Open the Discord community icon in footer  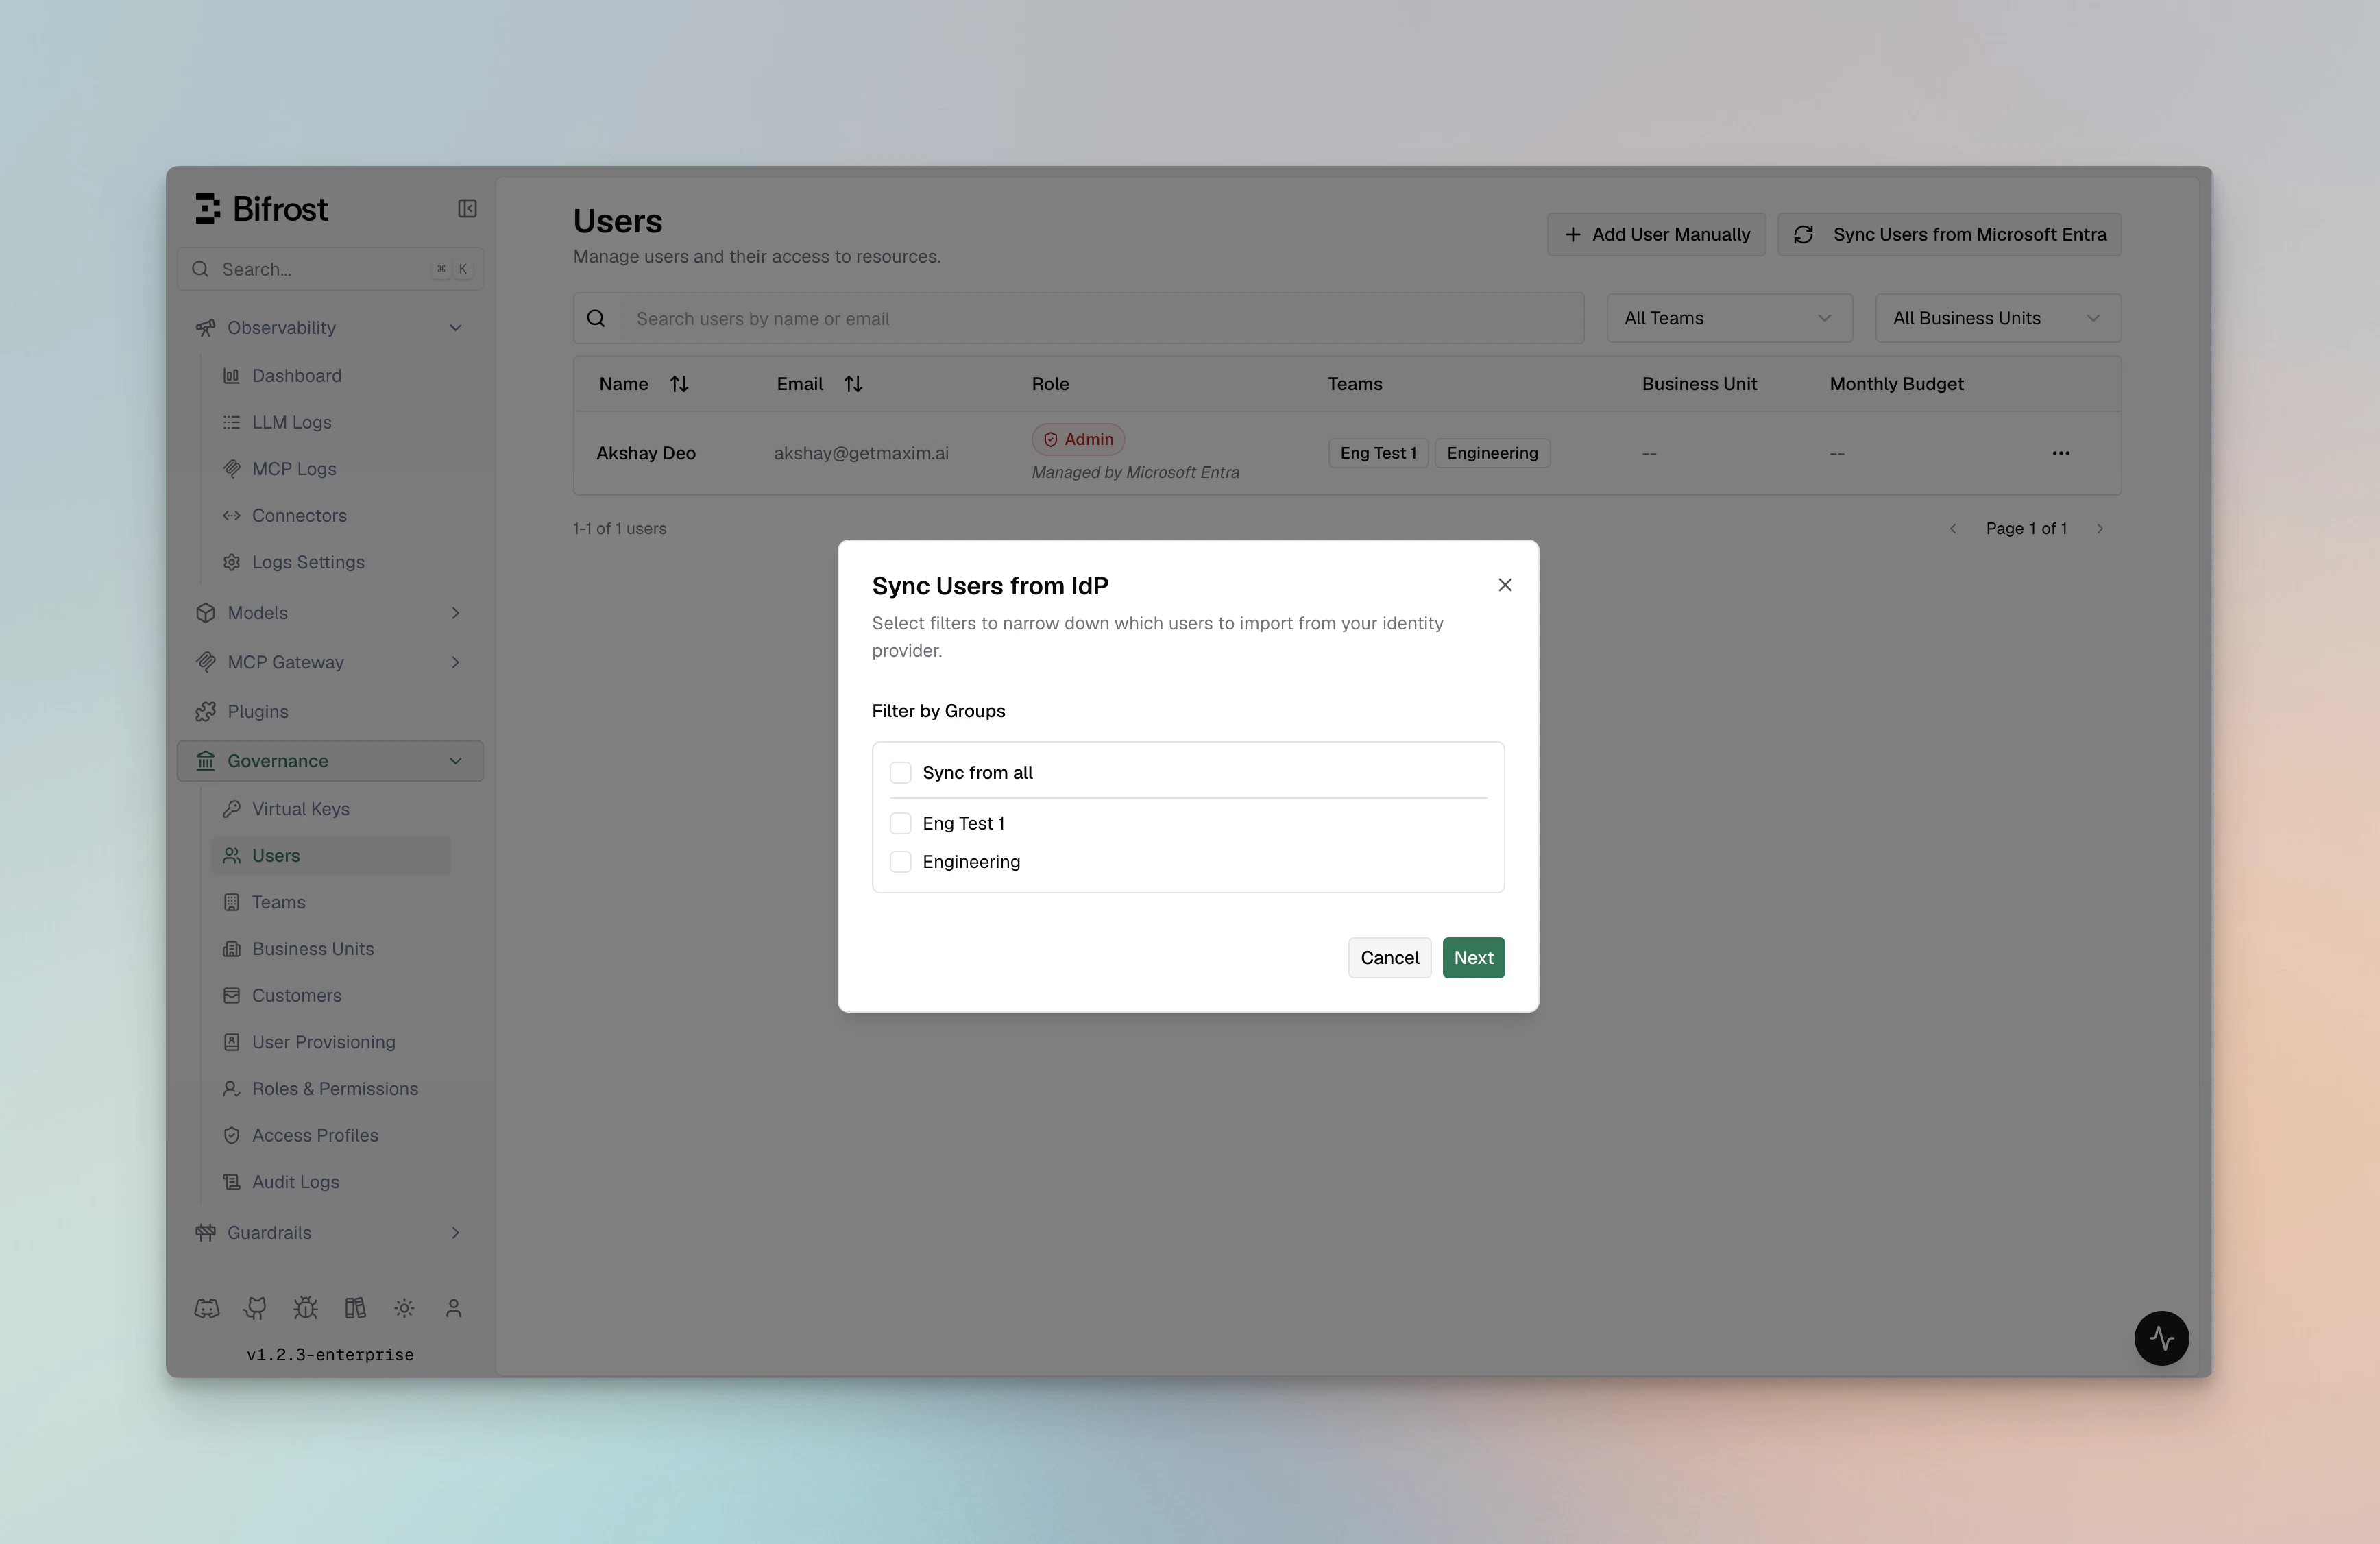206,1308
